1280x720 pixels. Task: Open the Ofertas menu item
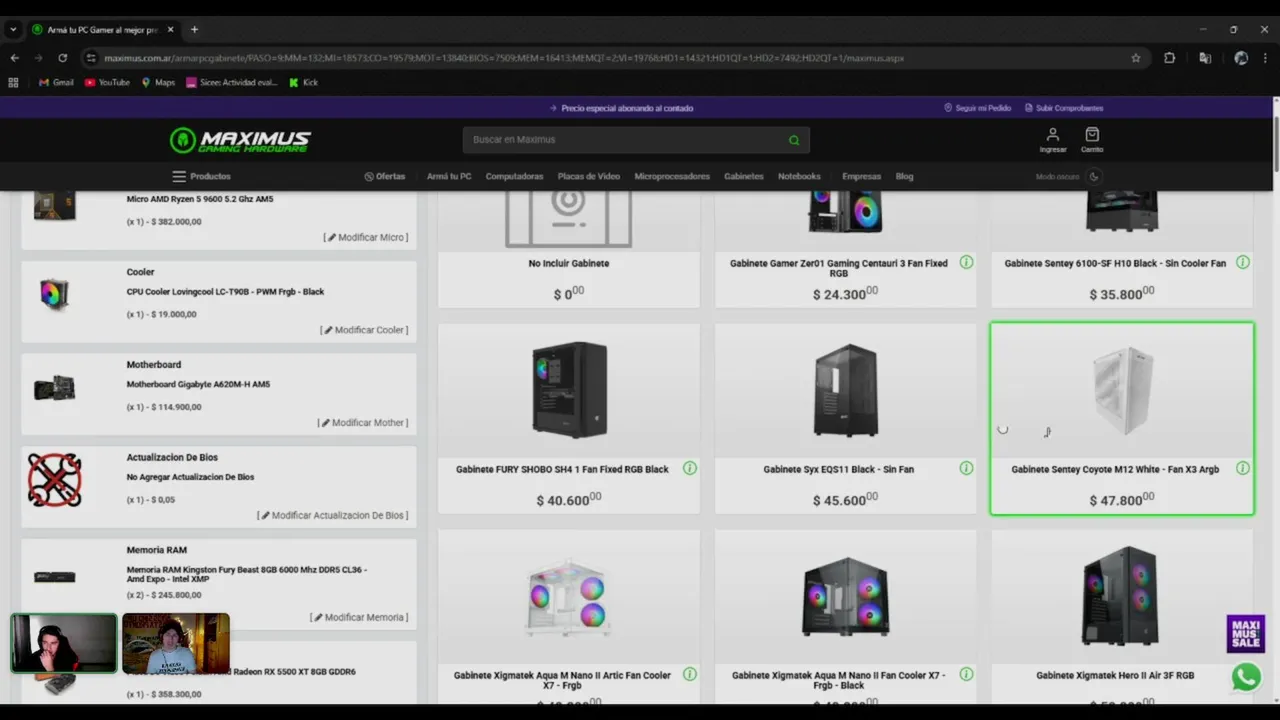385,177
